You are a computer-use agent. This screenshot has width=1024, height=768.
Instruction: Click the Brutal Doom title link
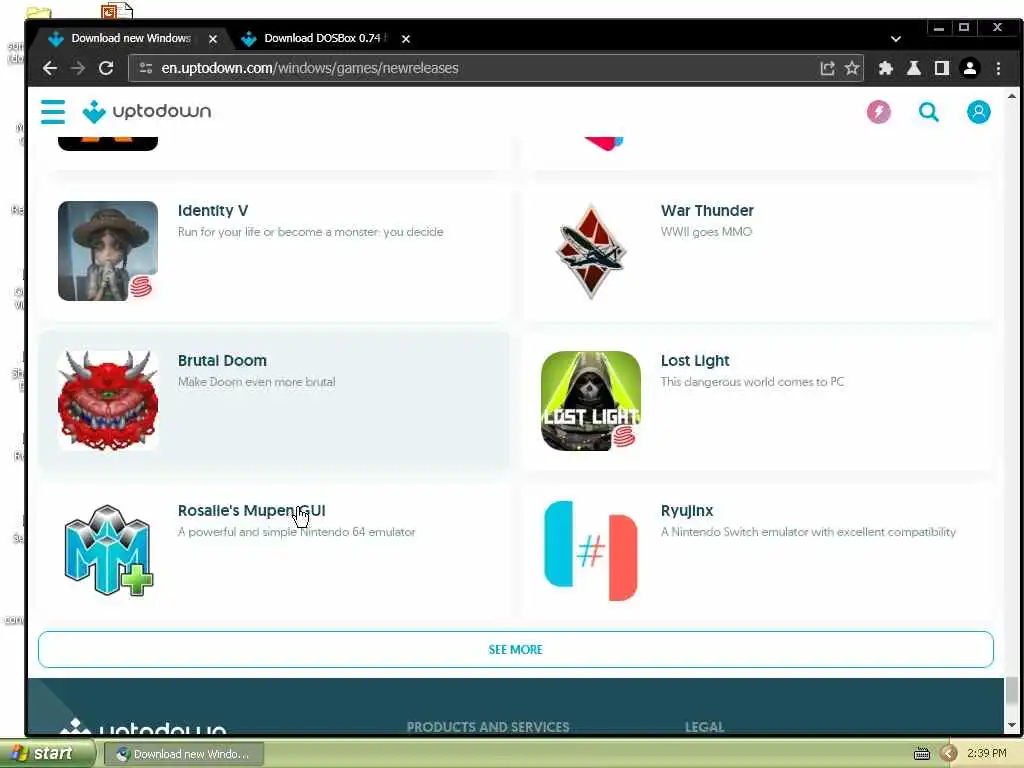[222, 360]
